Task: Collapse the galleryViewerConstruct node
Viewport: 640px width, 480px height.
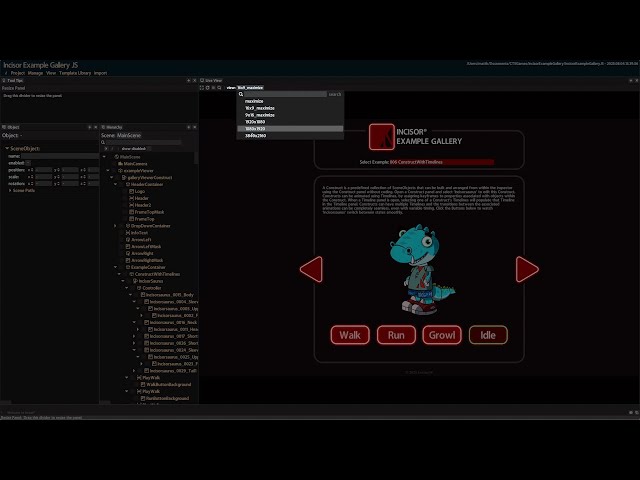Action: (112, 178)
